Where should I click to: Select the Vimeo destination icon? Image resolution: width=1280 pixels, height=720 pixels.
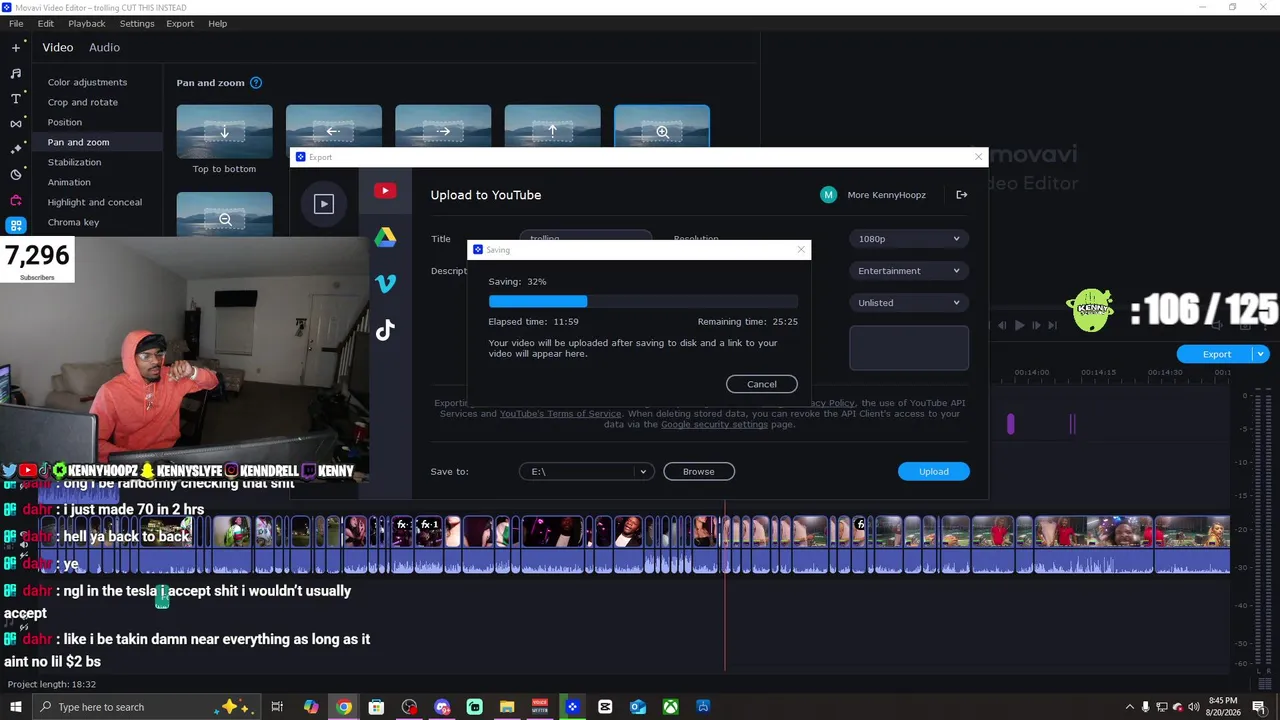385,284
